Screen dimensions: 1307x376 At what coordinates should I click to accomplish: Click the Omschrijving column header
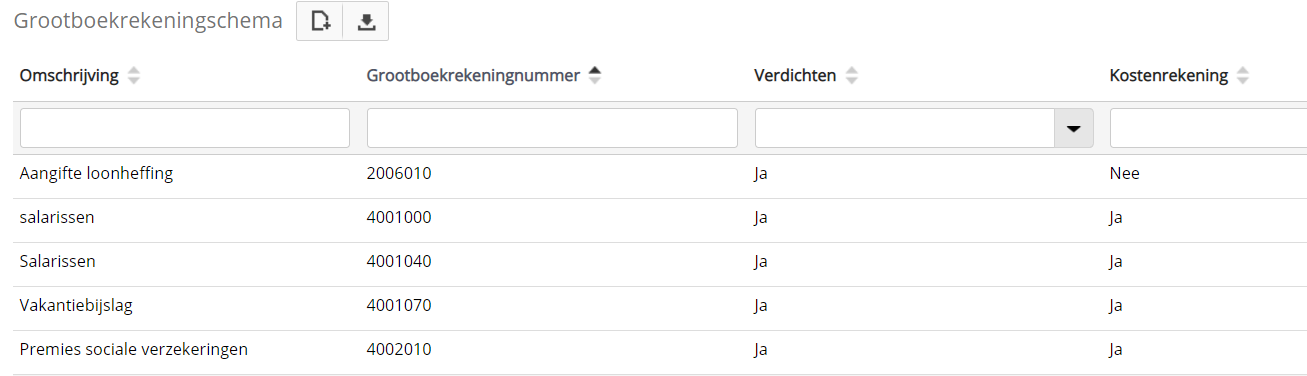coord(70,76)
